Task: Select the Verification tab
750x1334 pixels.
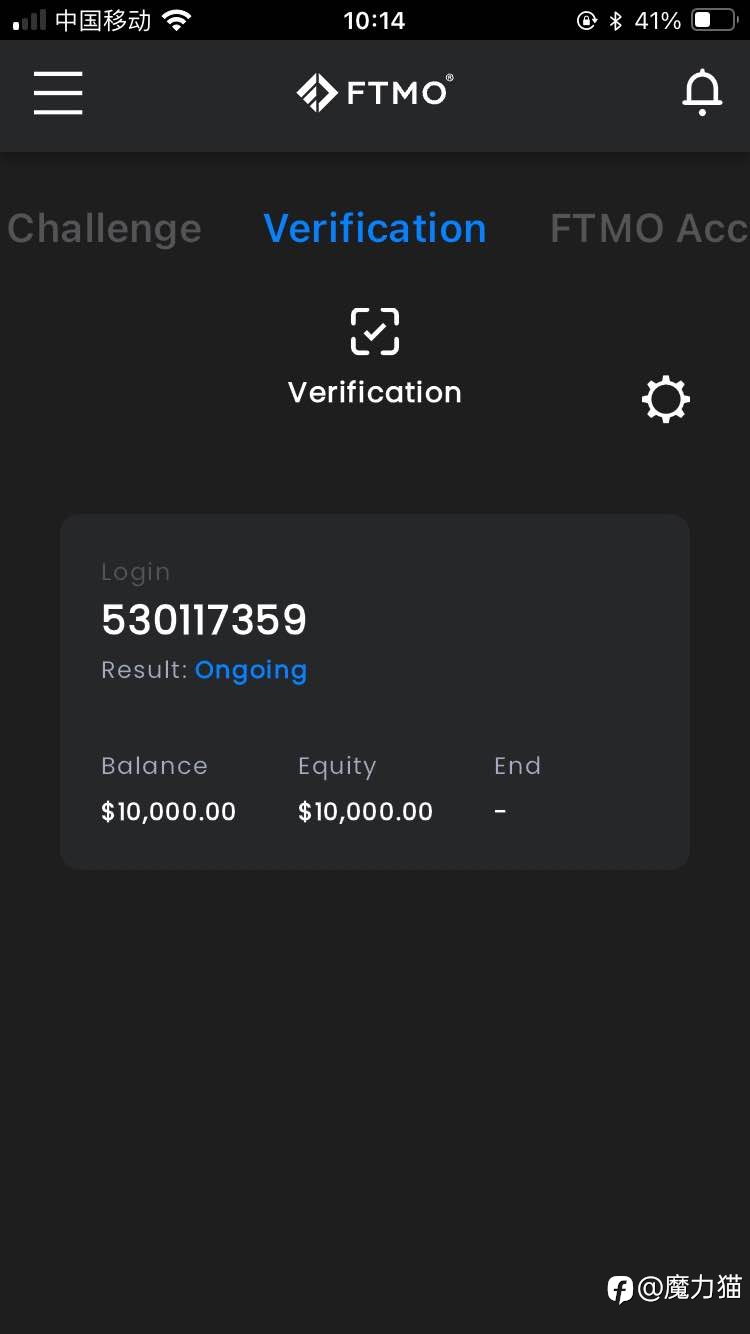Action: pyautogui.click(x=375, y=228)
